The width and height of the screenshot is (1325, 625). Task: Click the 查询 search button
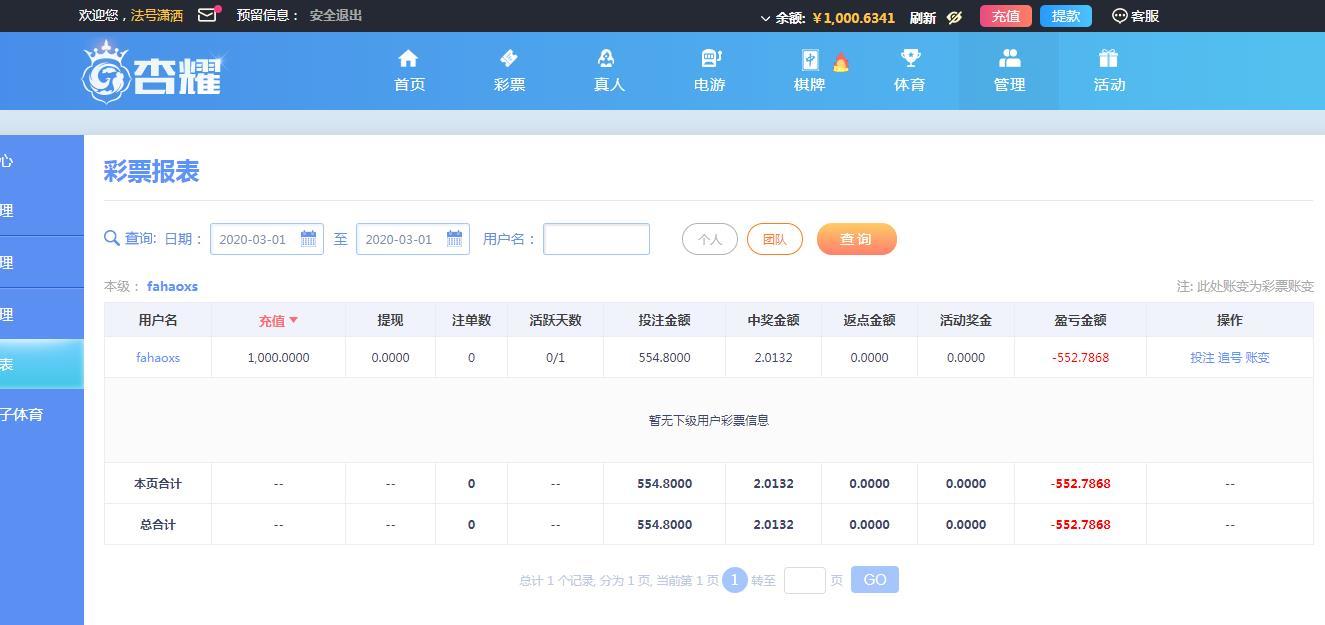(x=857, y=239)
